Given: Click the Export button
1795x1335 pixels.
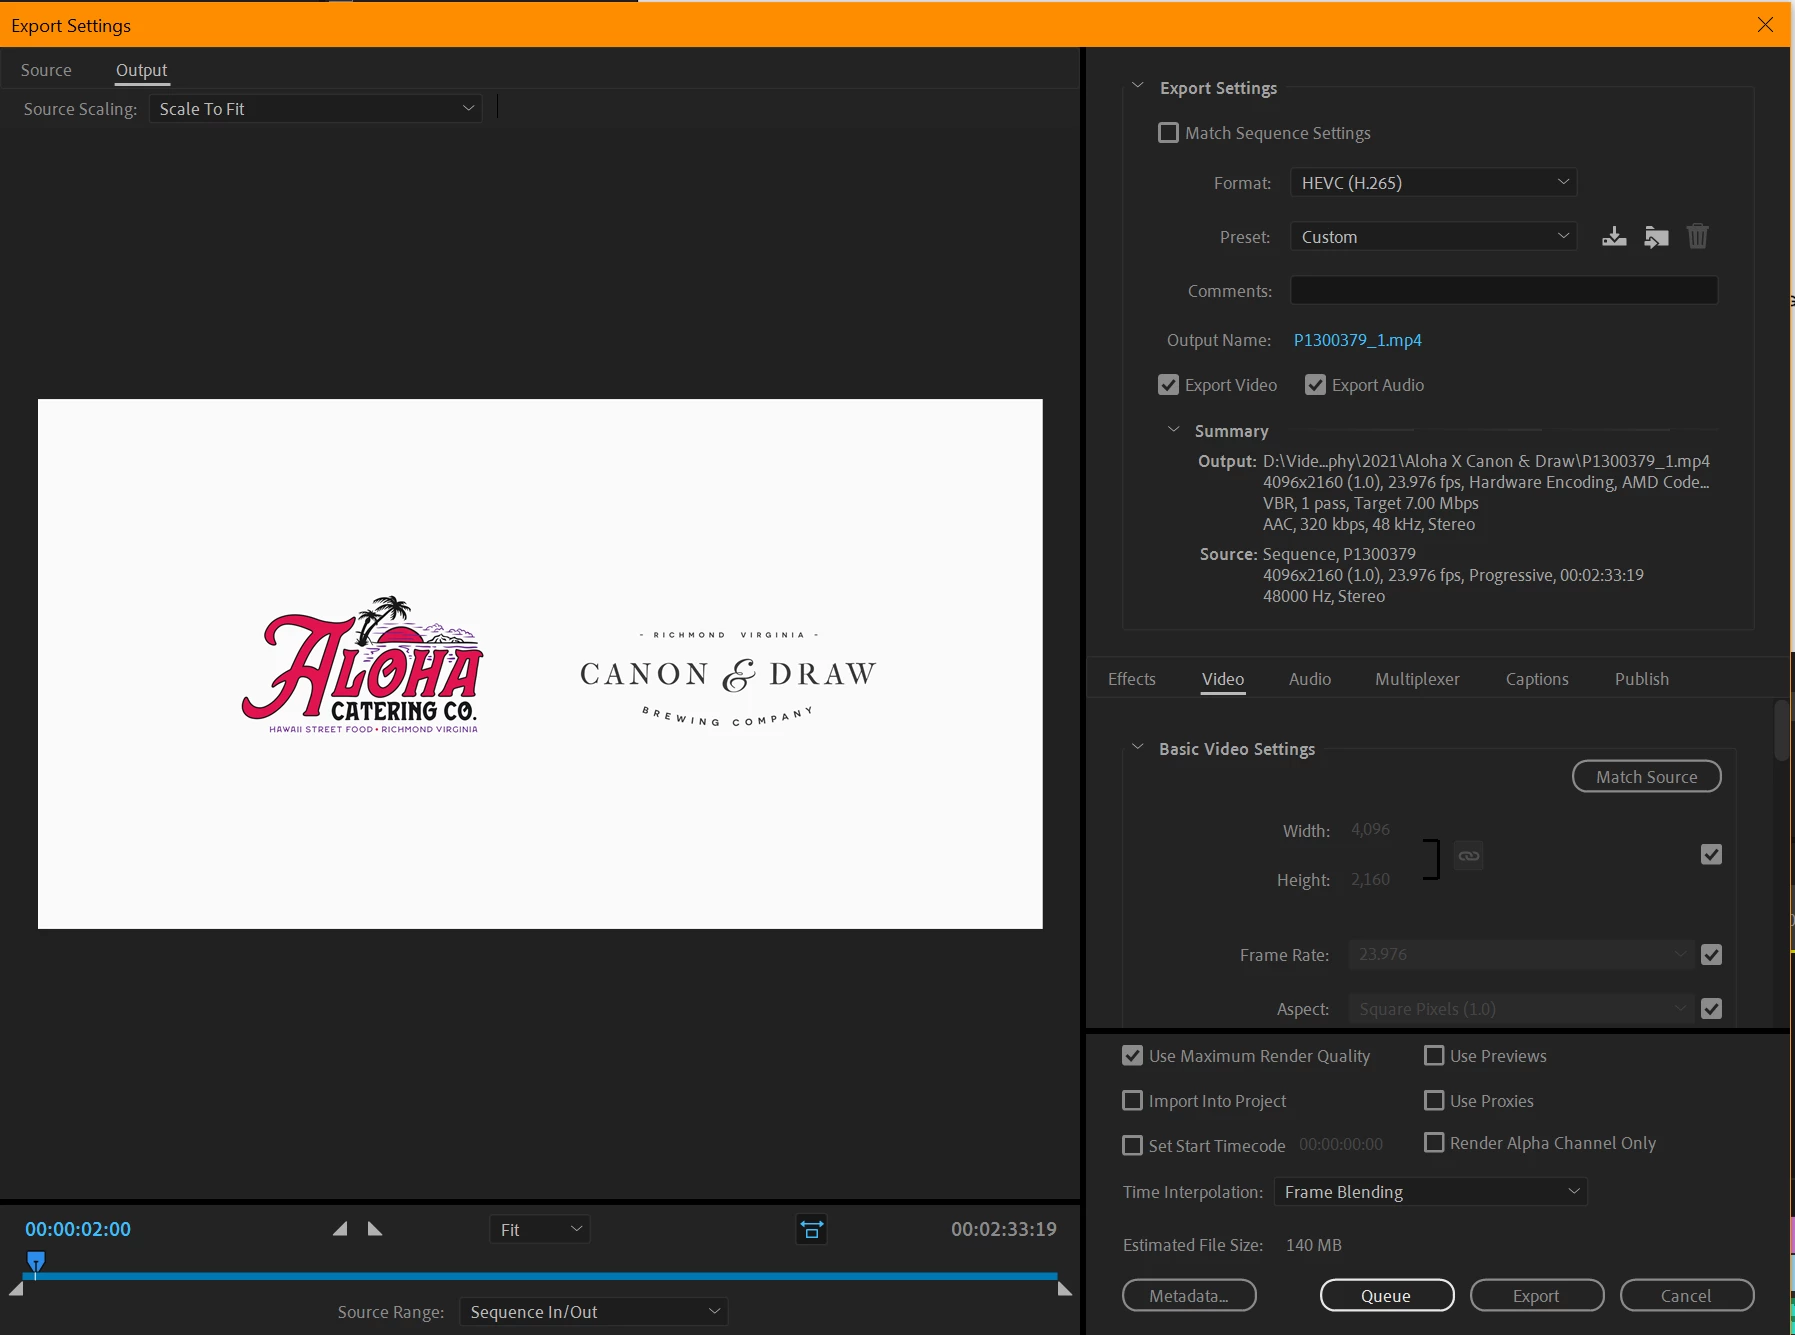Looking at the screenshot, I should click(x=1536, y=1295).
